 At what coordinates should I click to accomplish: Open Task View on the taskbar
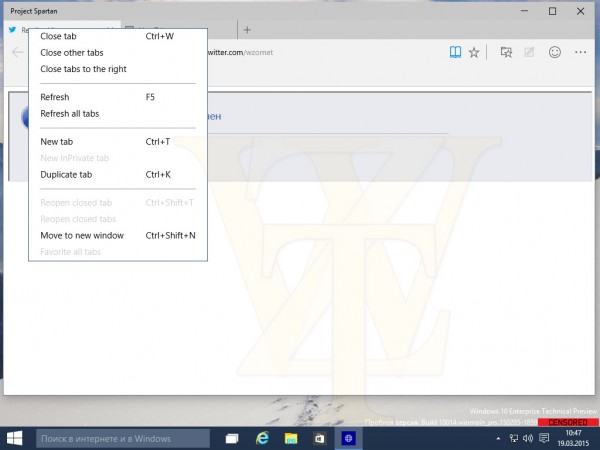click(232, 439)
